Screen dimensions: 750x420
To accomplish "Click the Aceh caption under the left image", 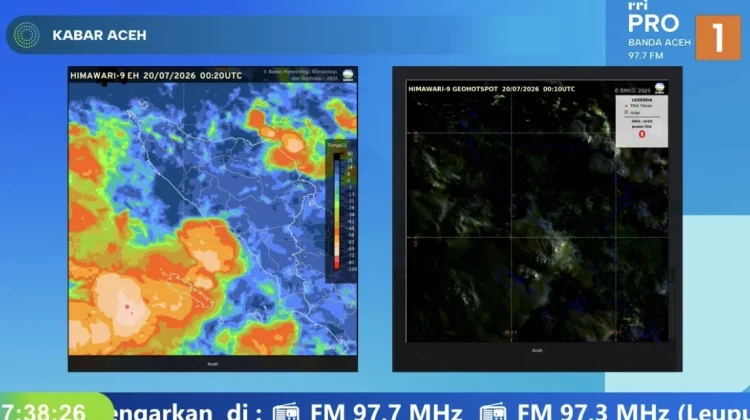I will click(213, 364).
